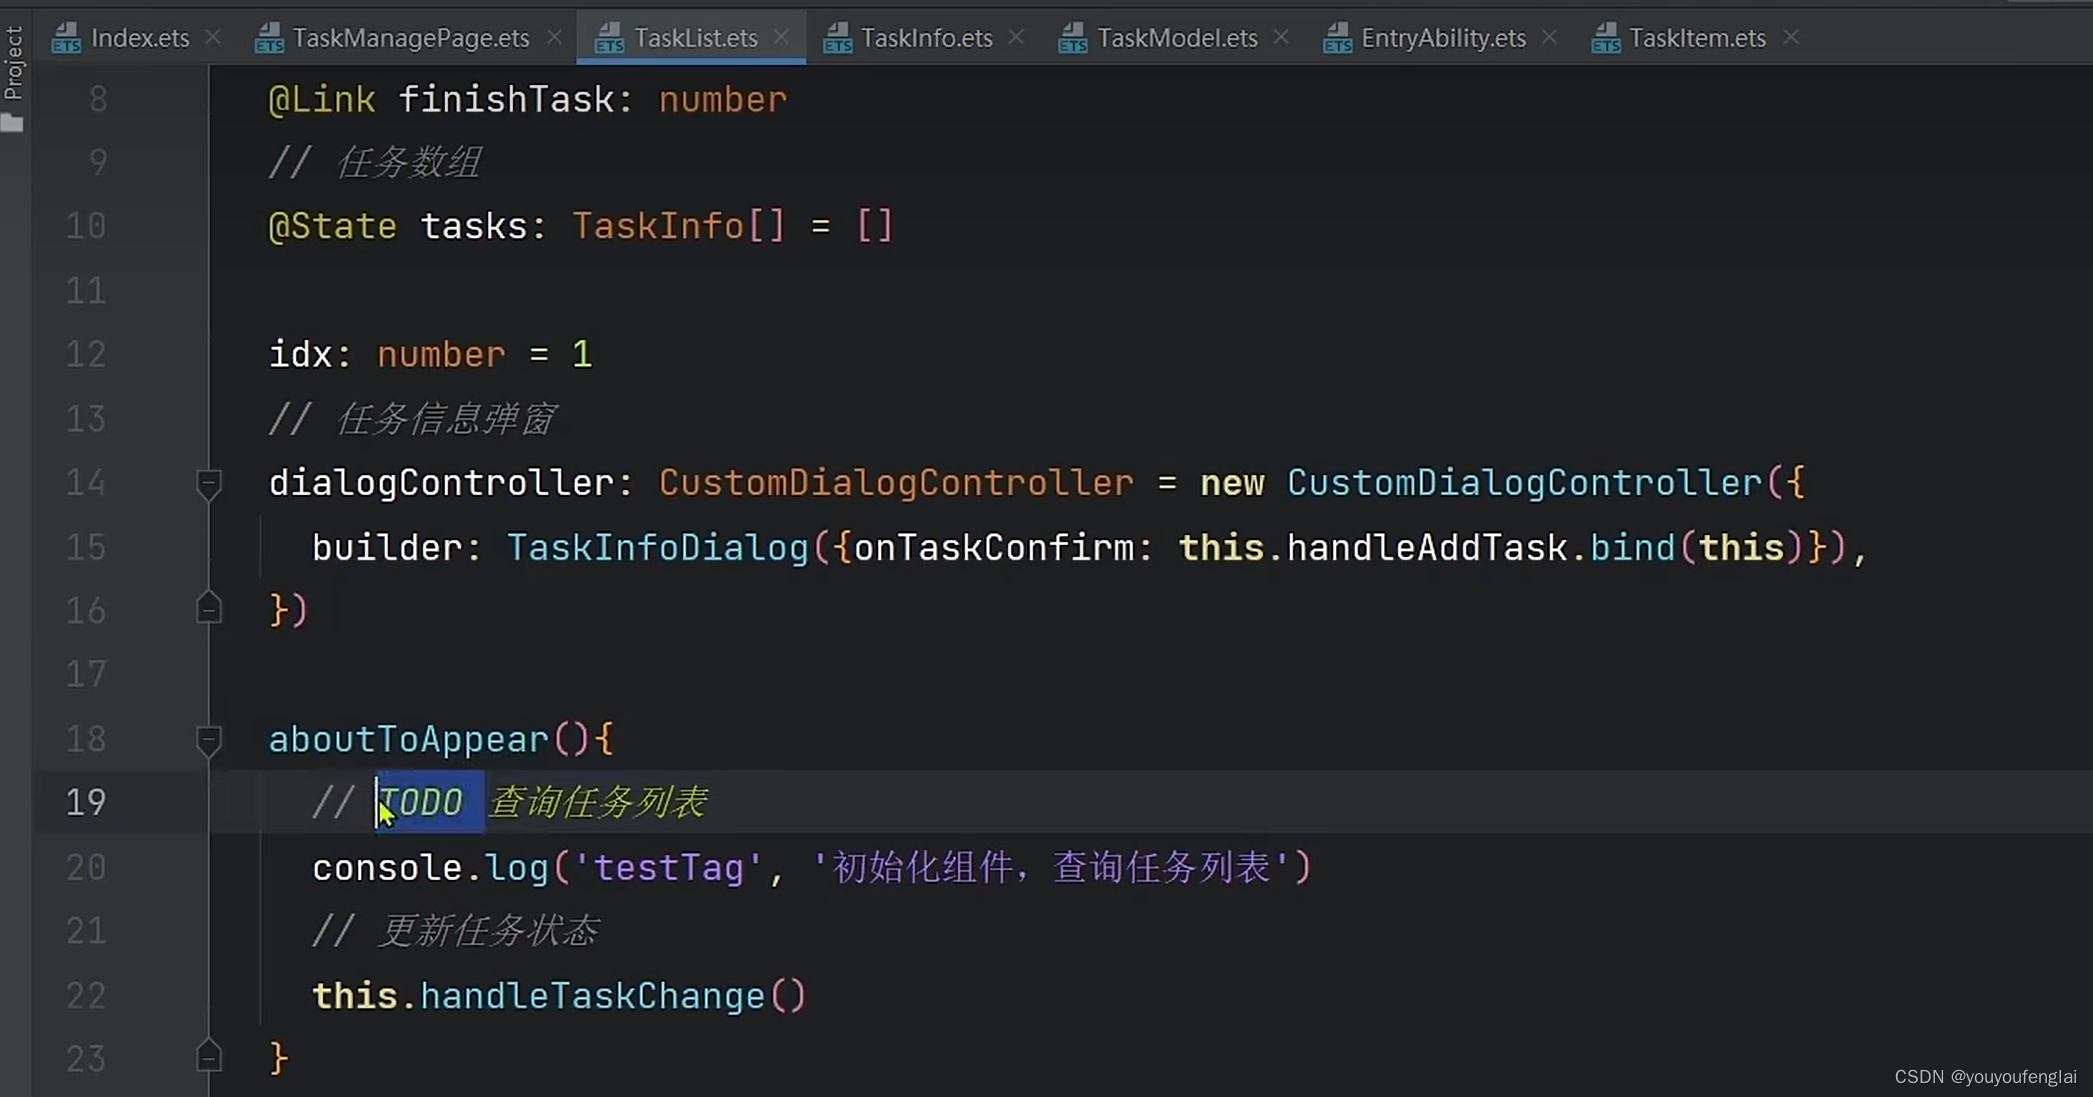2093x1097 pixels.
Task: Open the TaskItem.ets tab
Action: (1697, 38)
